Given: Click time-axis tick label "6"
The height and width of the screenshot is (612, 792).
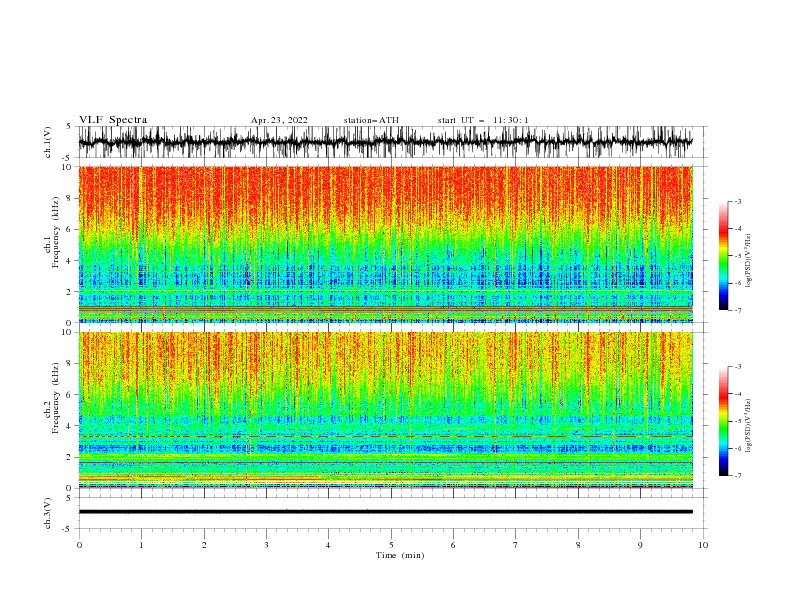Looking at the screenshot, I should (x=453, y=545).
